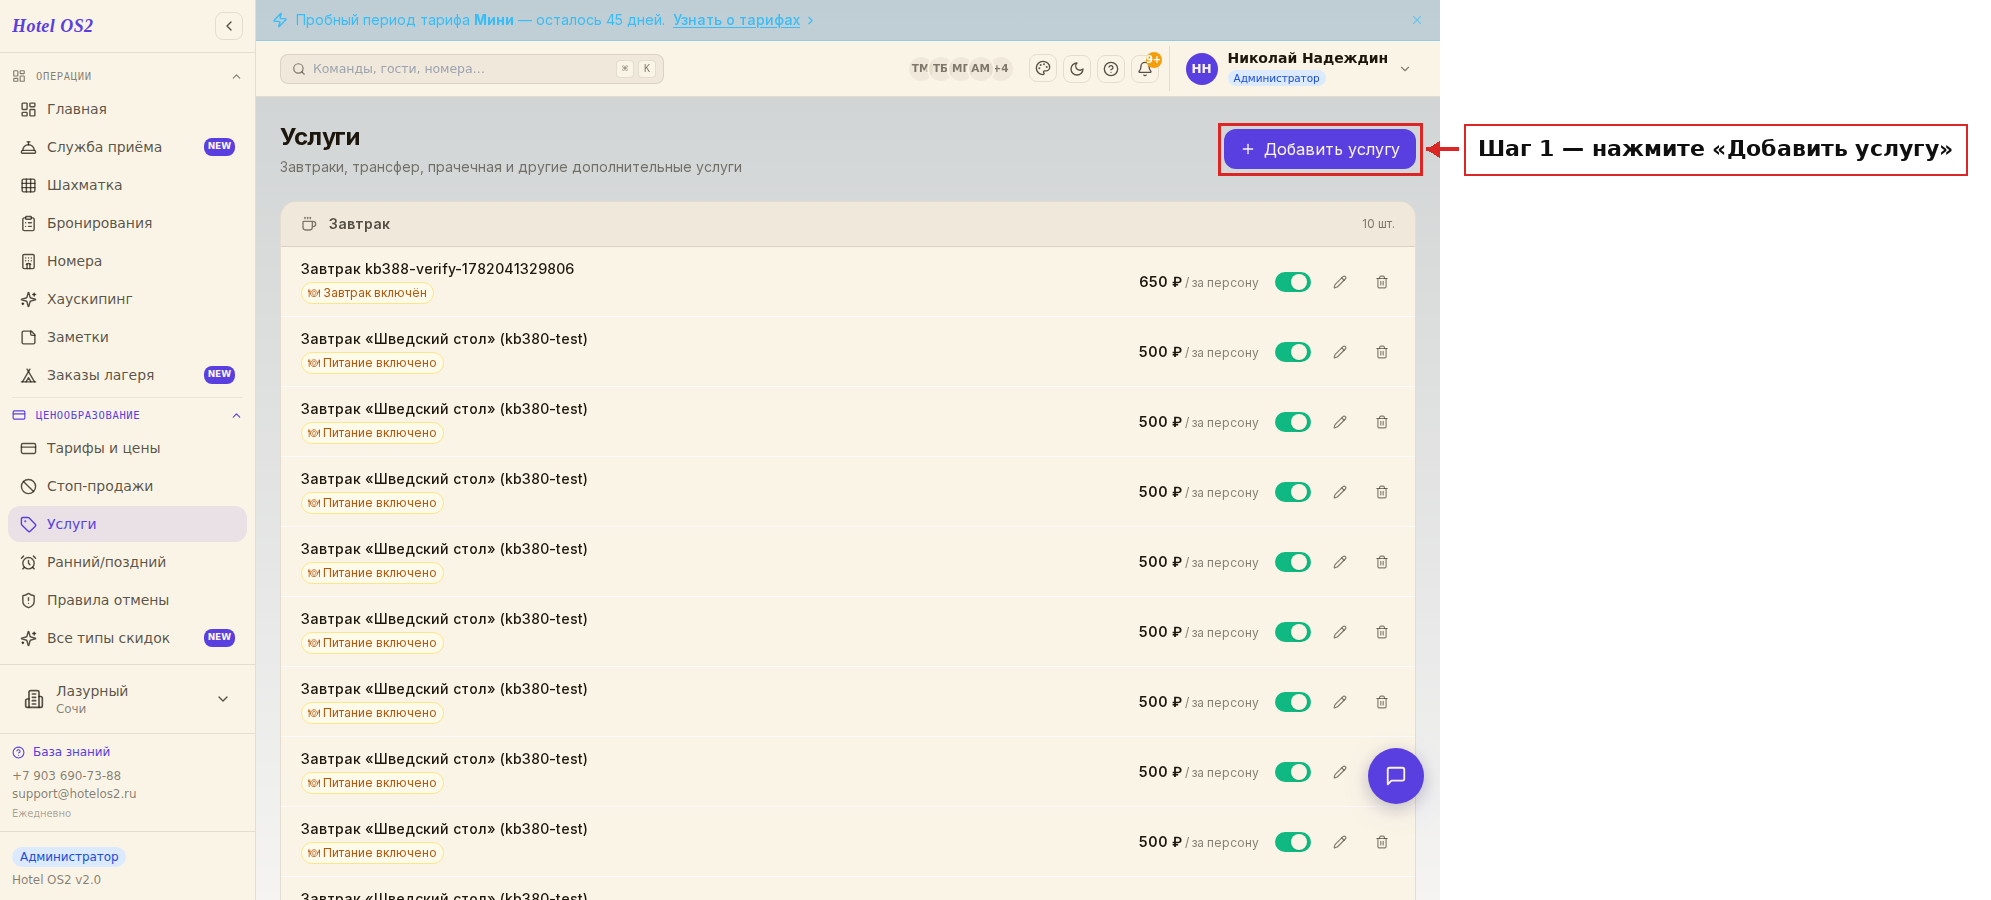Open База знаний link
This screenshot has width=1991, height=900.
click(x=71, y=752)
